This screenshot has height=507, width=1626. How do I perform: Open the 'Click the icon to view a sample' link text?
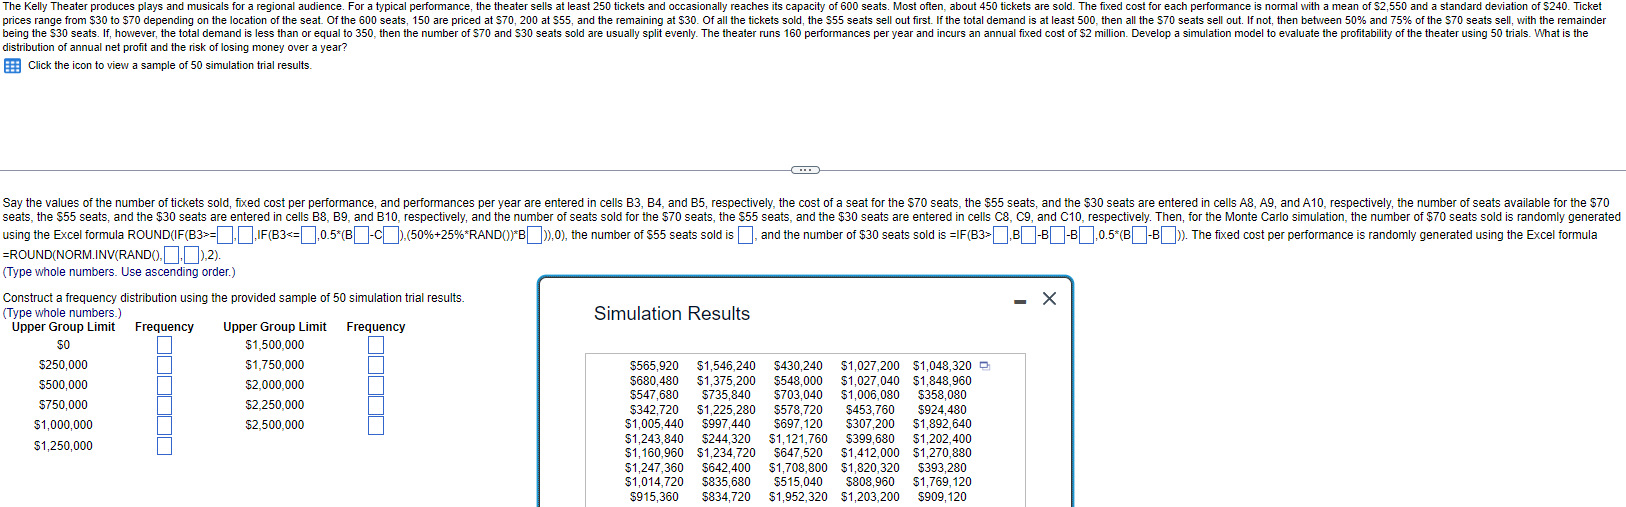169,66
